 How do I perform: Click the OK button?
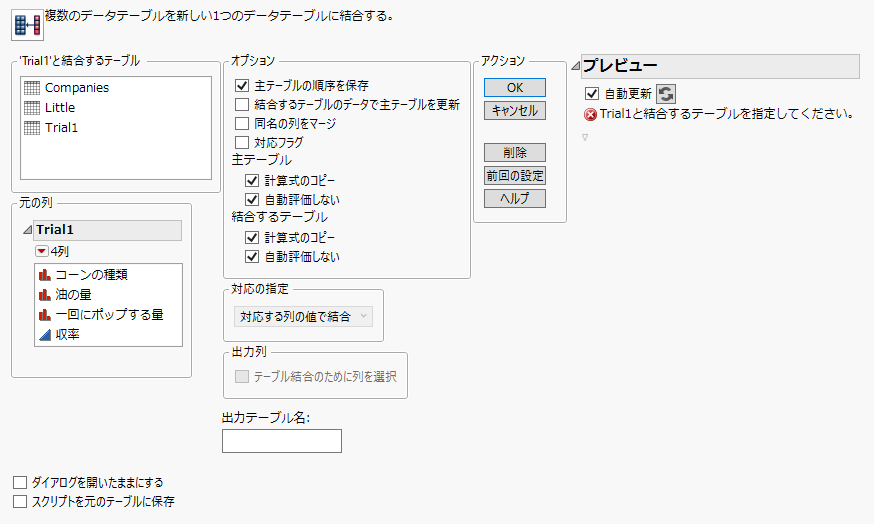515,88
